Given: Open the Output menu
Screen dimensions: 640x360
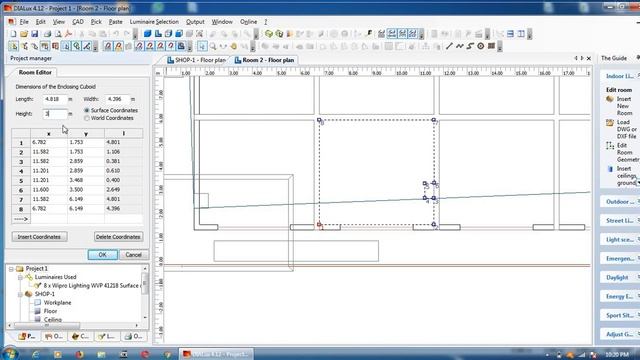Looking at the screenshot, I should point(195,22).
